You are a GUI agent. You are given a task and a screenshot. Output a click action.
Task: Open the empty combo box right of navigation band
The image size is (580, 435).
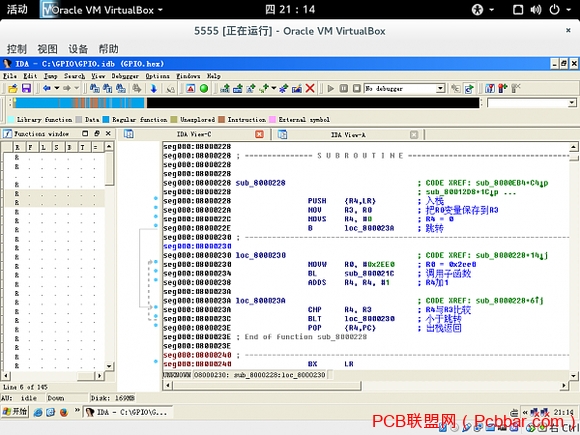coord(532,103)
